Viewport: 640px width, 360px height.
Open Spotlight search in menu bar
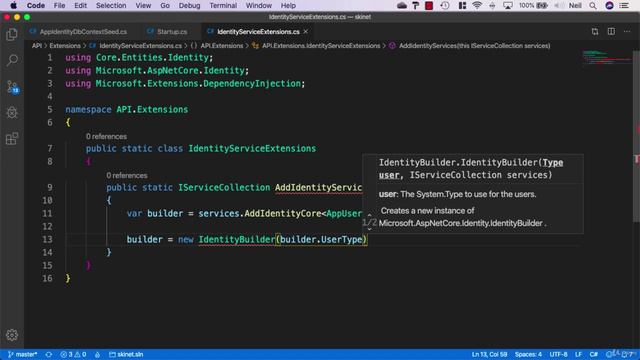[x=593, y=5]
